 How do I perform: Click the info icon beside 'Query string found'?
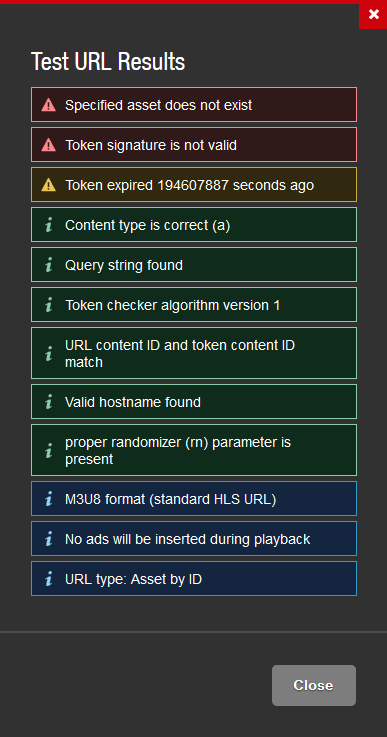(48, 265)
